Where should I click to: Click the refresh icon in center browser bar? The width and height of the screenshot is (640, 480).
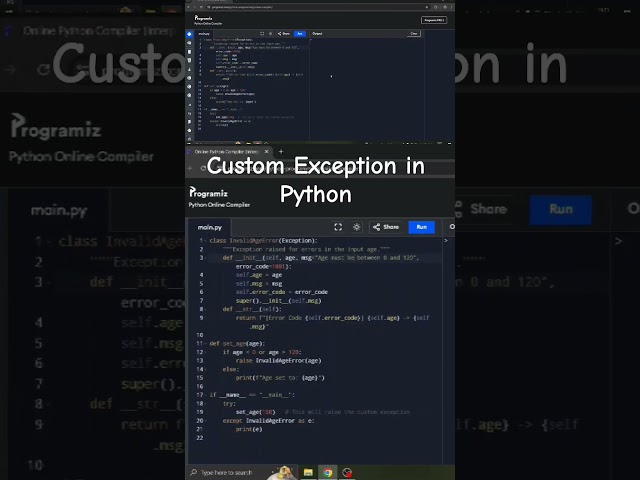pos(203,168)
